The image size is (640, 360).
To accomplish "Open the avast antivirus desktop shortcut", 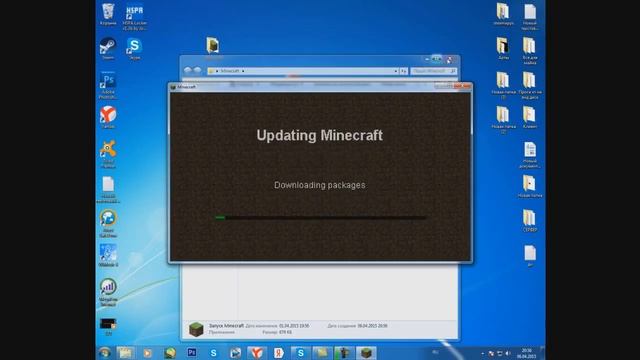I will click(x=108, y=154).
